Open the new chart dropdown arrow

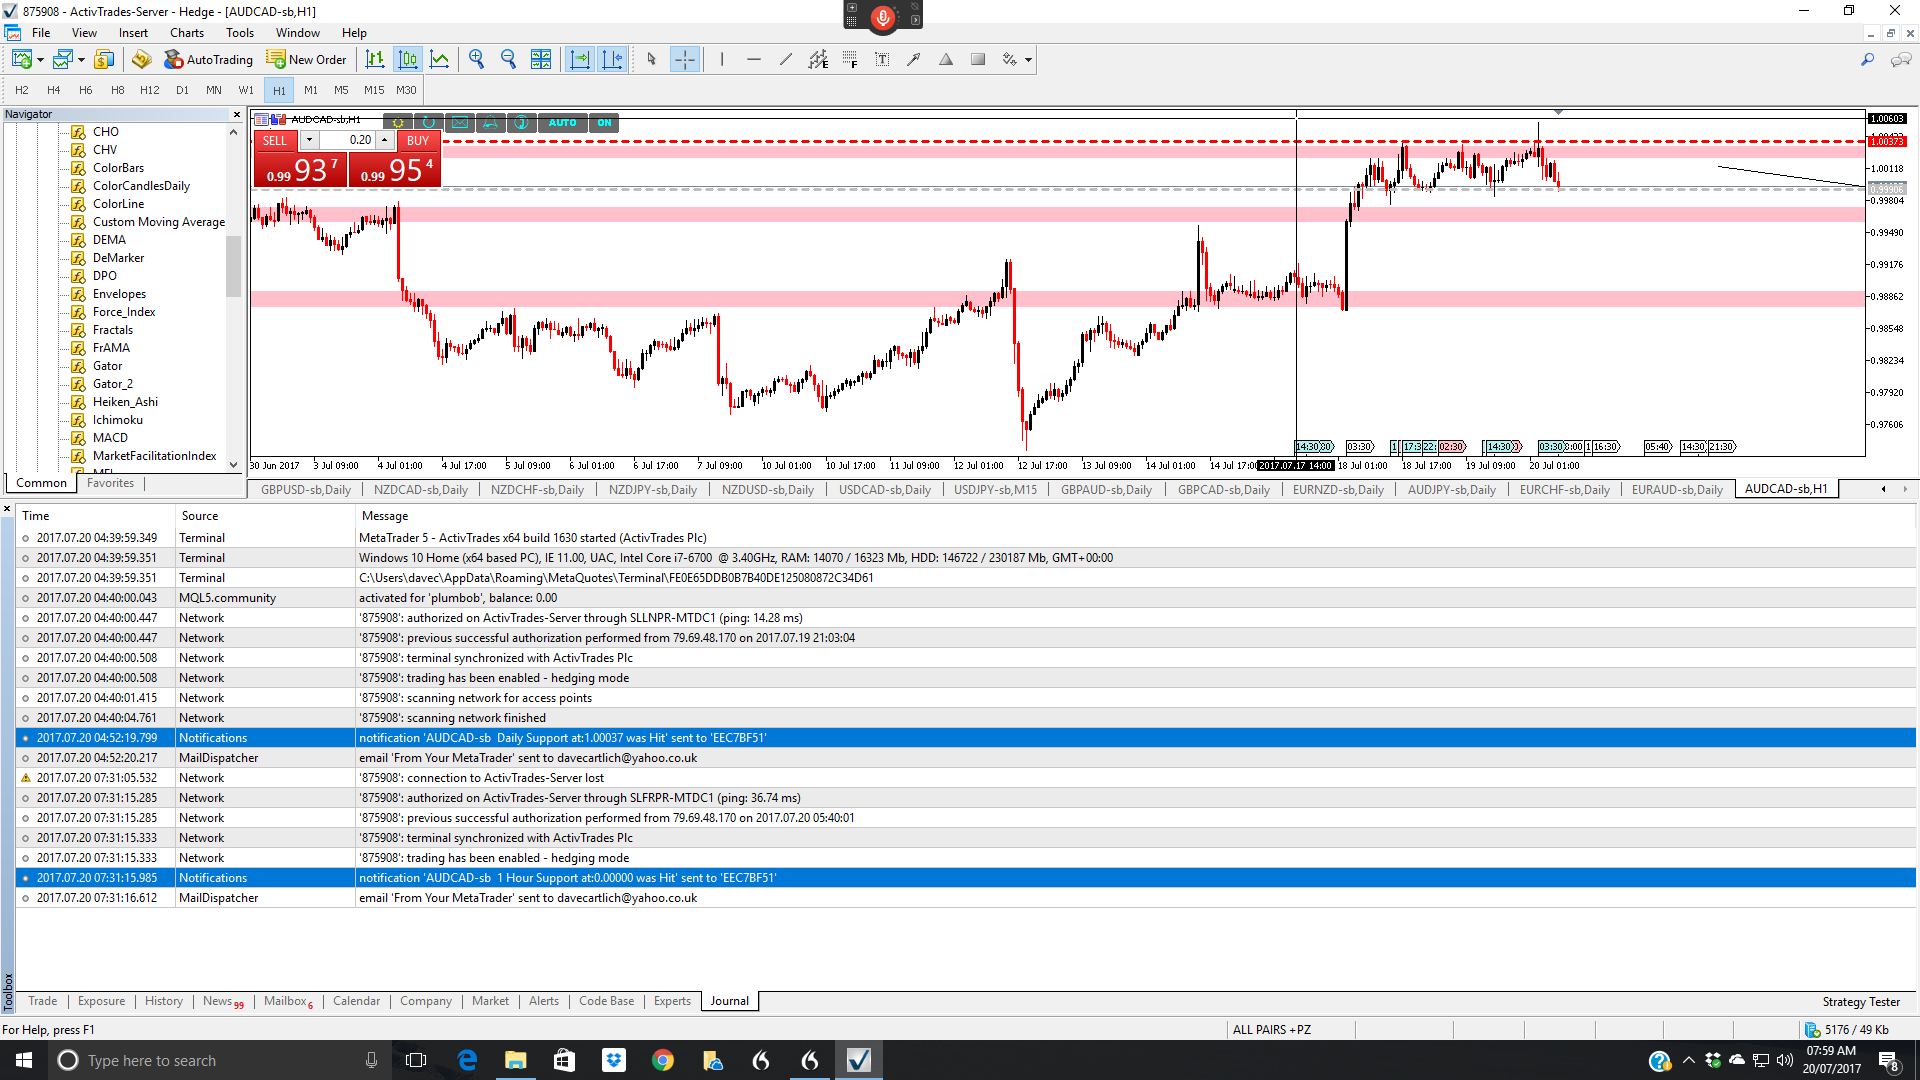pyautogui.click(x=40, y=60)
